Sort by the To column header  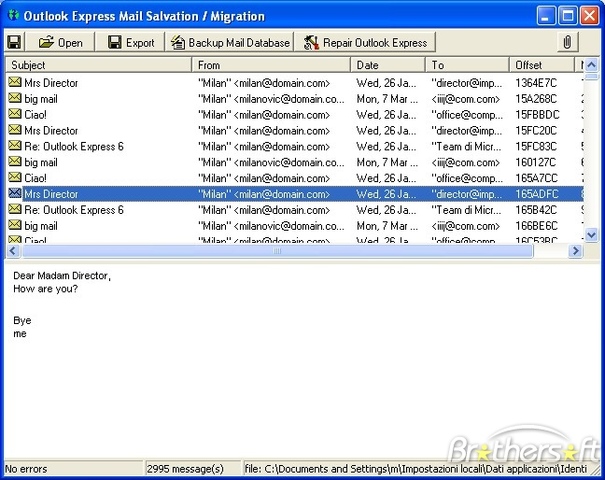467,65
